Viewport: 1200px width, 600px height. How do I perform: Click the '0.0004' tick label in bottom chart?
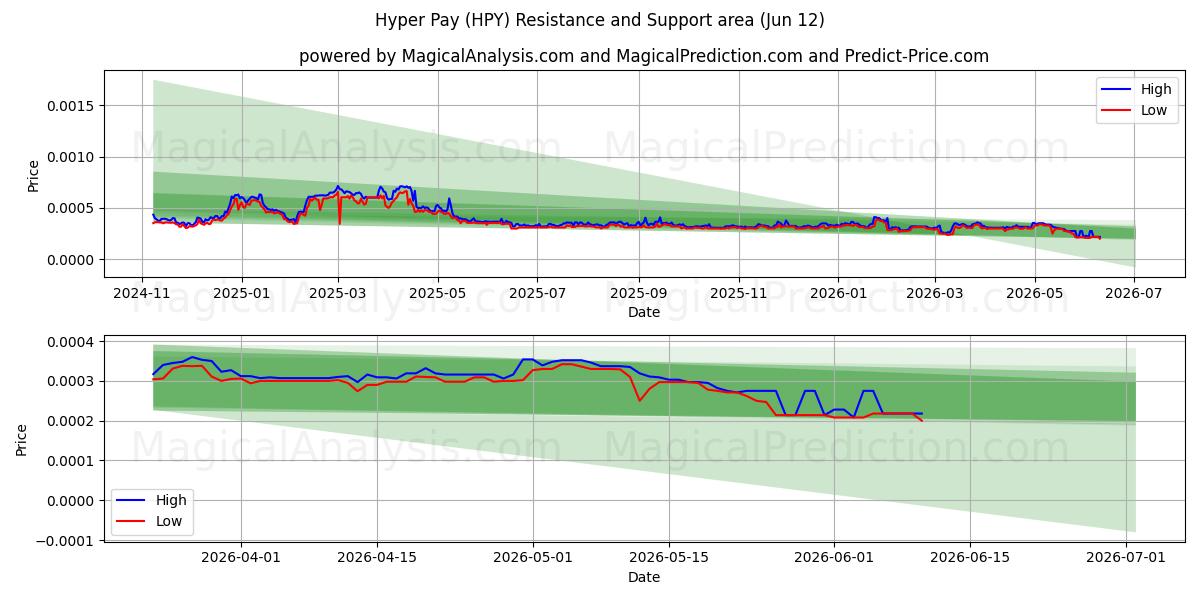coord(73,342)
